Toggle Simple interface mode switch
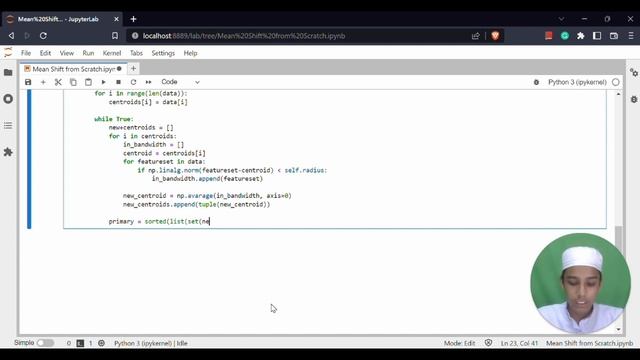640x360 pixels. tap(45, 343)
